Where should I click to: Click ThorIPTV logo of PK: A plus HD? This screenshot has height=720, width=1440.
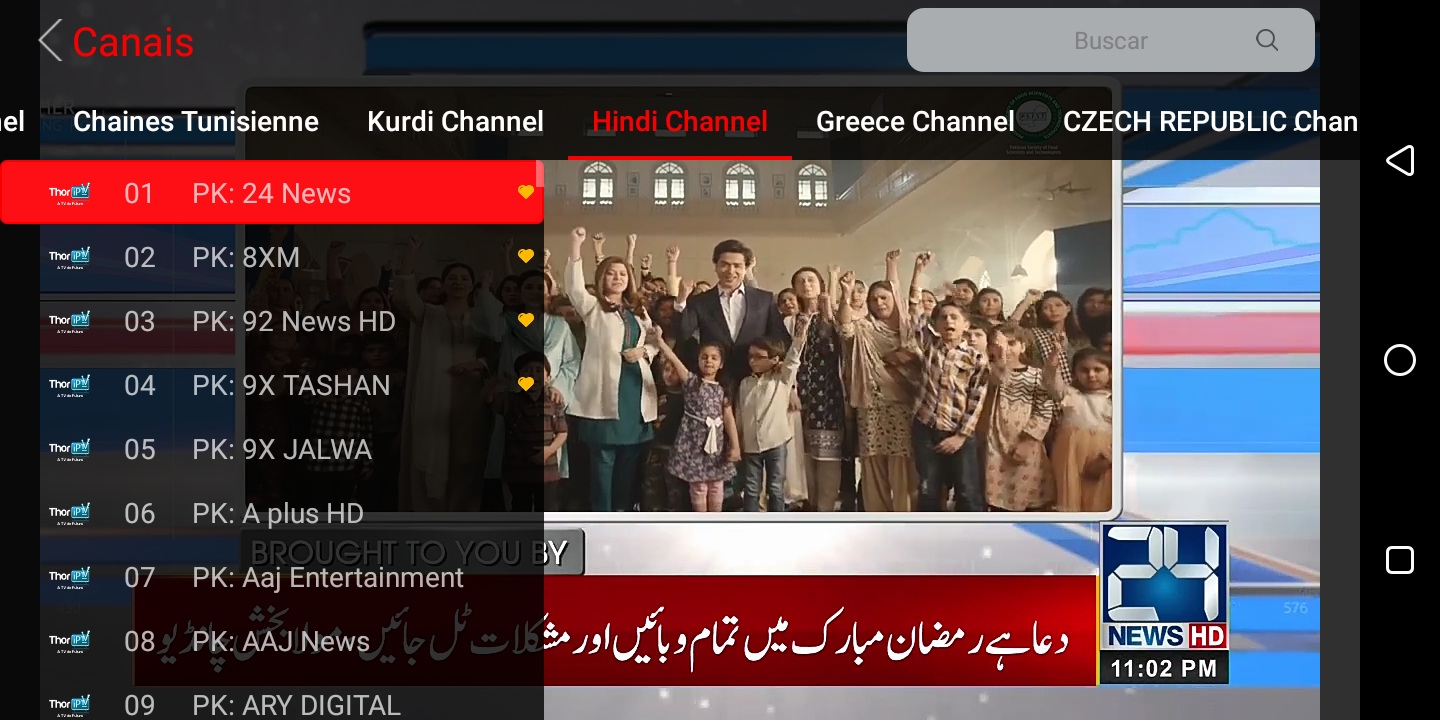[70, 513]
